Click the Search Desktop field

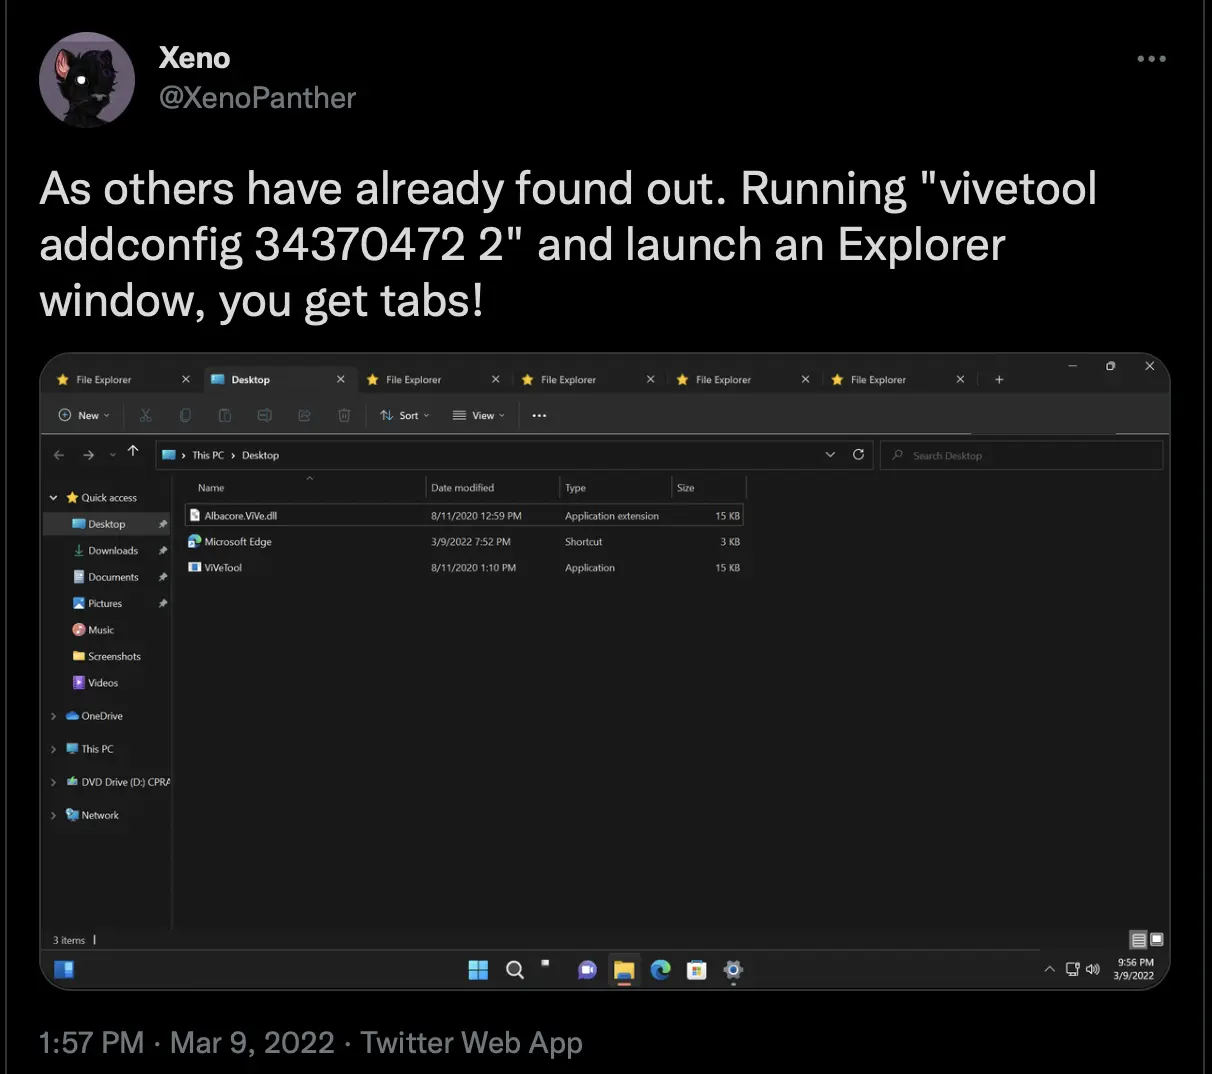pos(1022,455)
